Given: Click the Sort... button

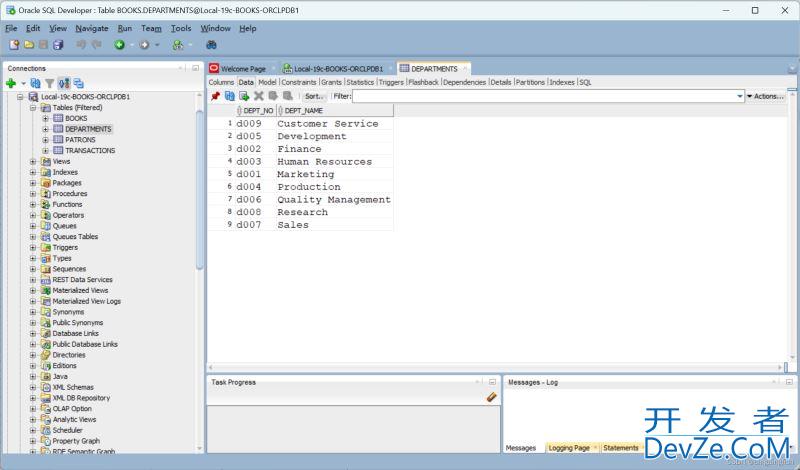Looking at the screenshot, I should pyautogui.click(x=314, y=96).
